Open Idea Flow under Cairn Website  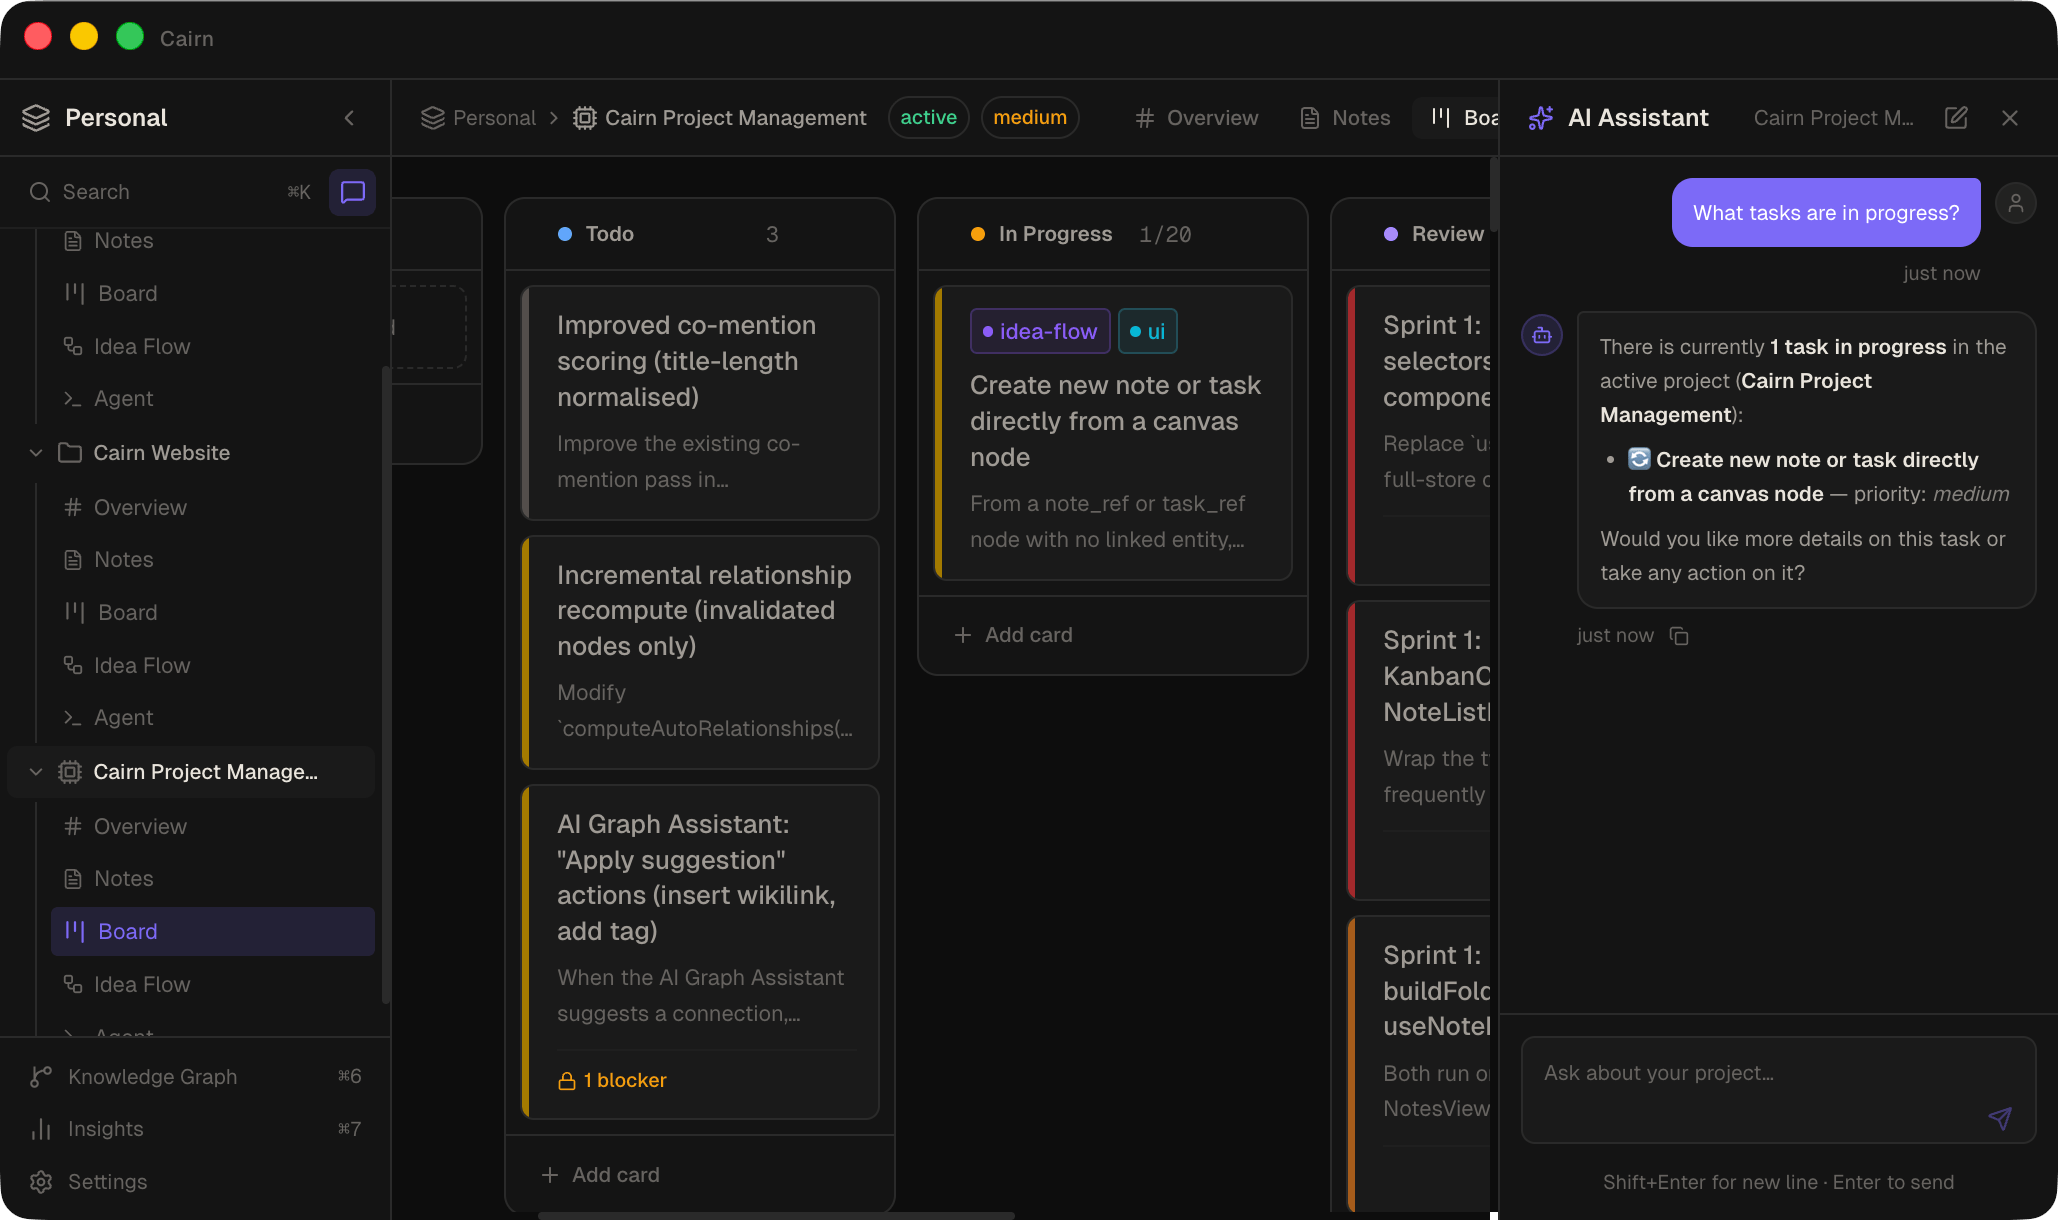tap(213, 666)
